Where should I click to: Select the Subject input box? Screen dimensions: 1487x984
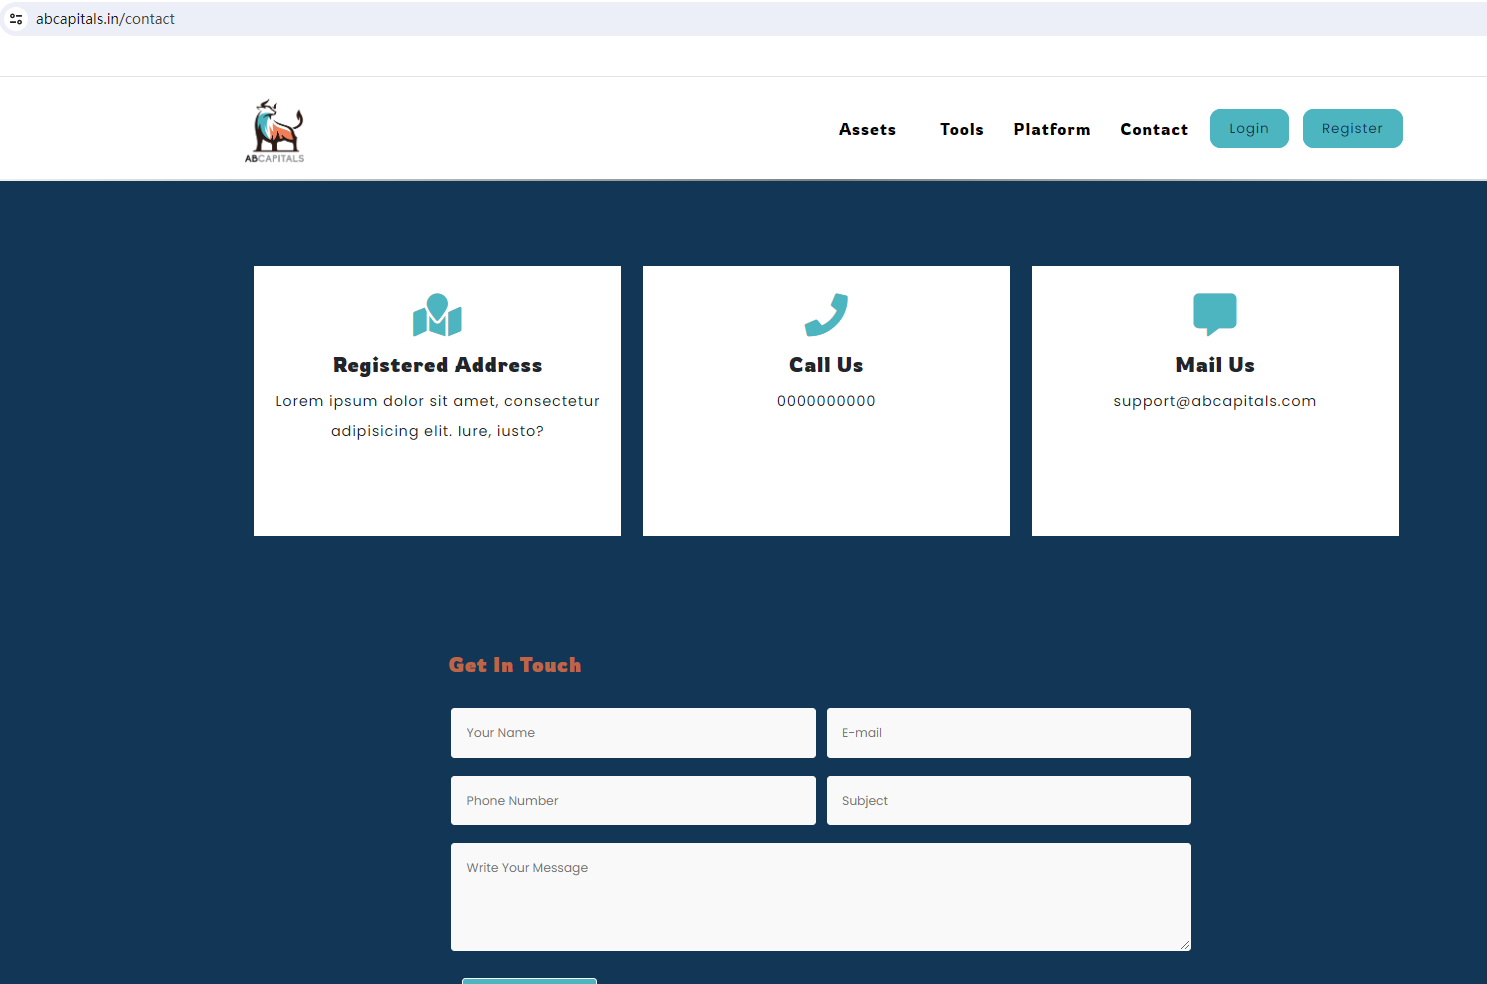(x=1008, y=801)
